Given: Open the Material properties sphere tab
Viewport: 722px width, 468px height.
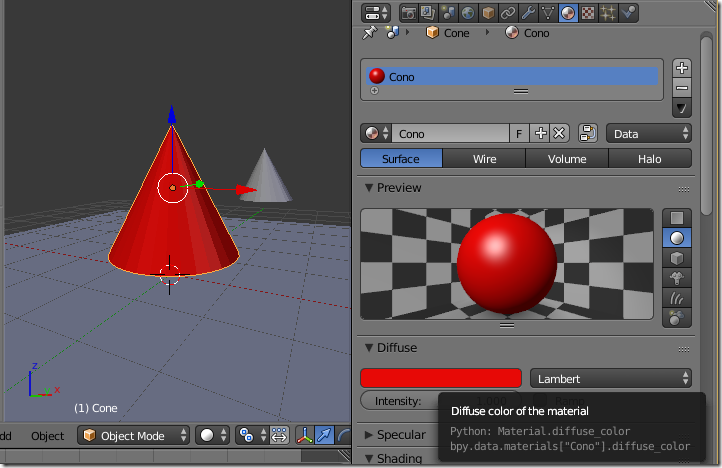Looking at the screenshot, I should (568, 13).
